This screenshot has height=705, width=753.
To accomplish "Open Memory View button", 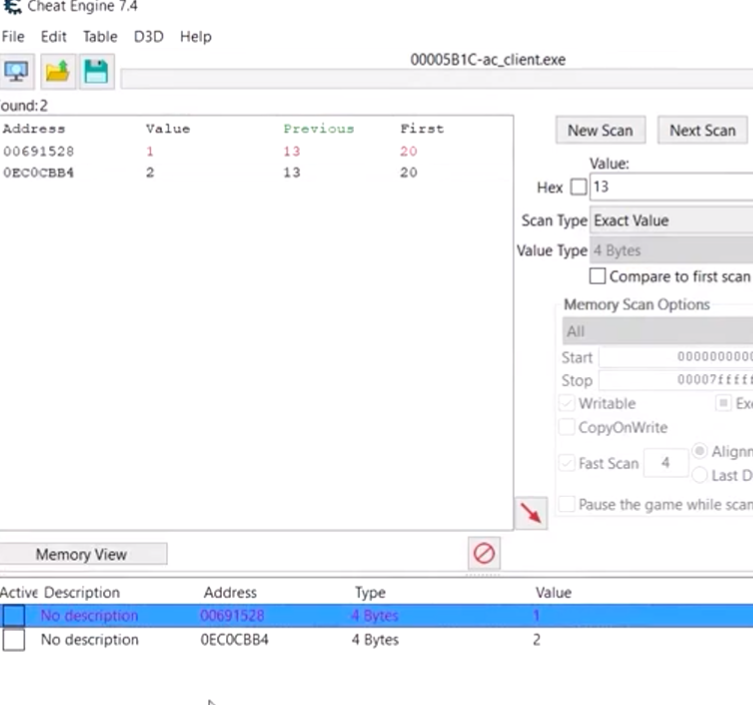I will point(82,554).
